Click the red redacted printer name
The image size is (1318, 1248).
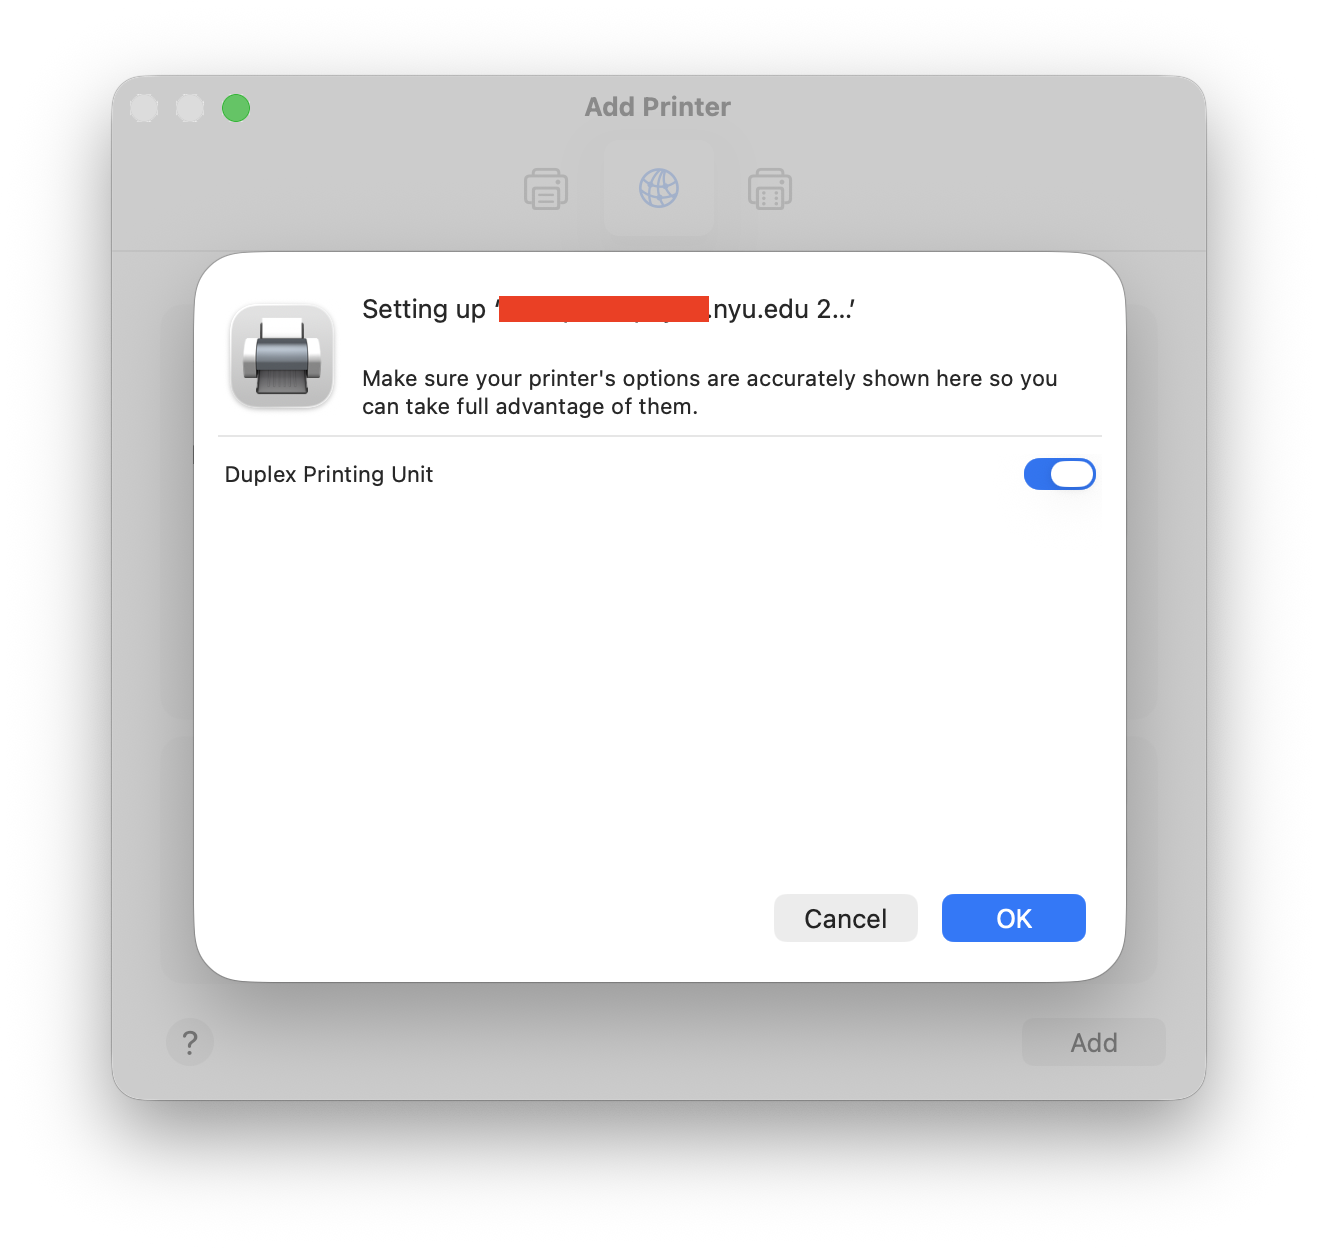click(x=604, y=309)
